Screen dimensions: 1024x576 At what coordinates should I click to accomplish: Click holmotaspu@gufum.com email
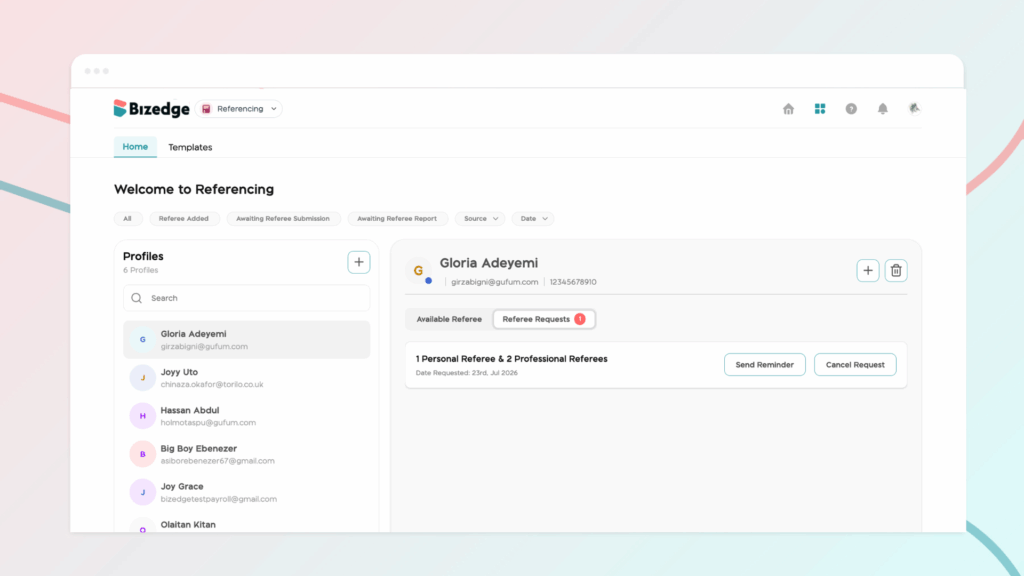coord(208,423)
